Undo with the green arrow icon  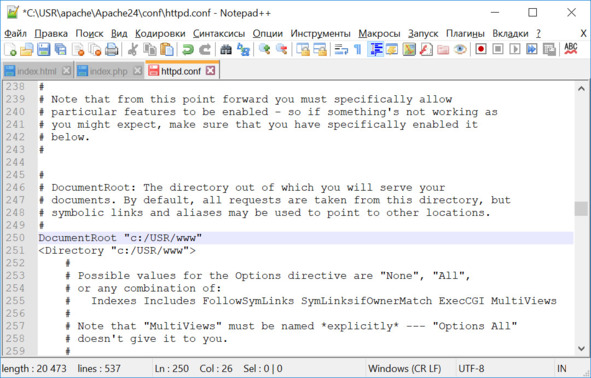click(187, 49)
